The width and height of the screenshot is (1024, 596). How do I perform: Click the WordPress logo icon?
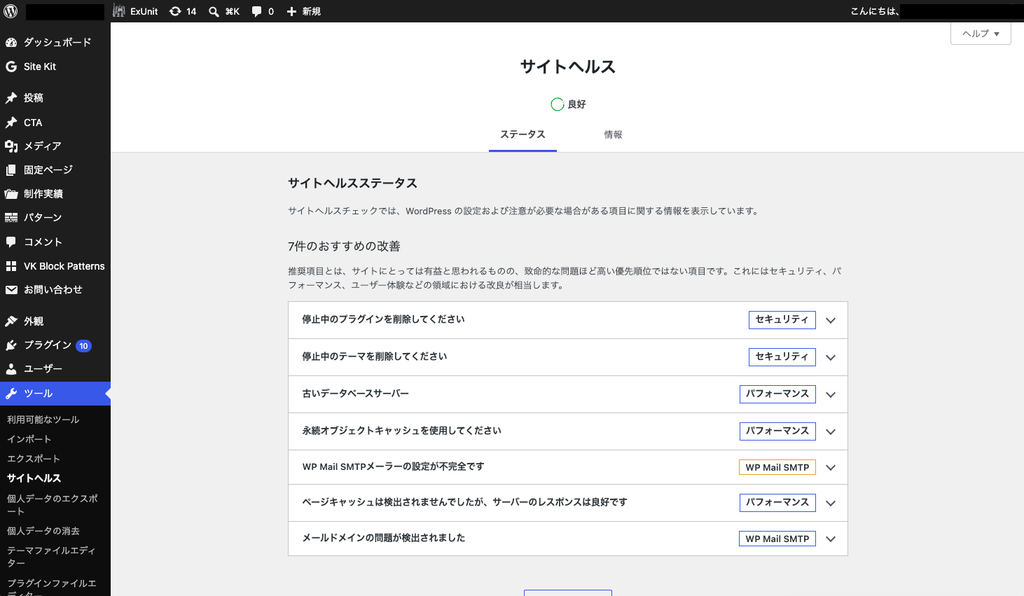pyautogui.click(x=10, y=11)
